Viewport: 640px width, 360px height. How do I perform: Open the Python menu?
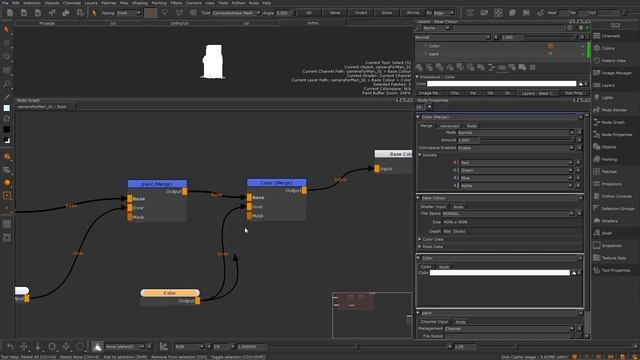click(238, 3)
